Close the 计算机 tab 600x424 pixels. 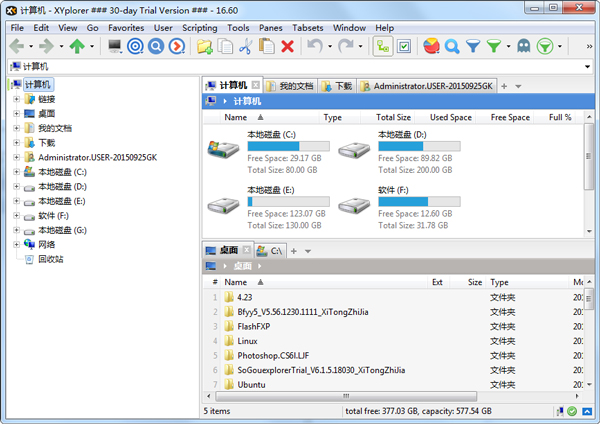coord(256,85)
